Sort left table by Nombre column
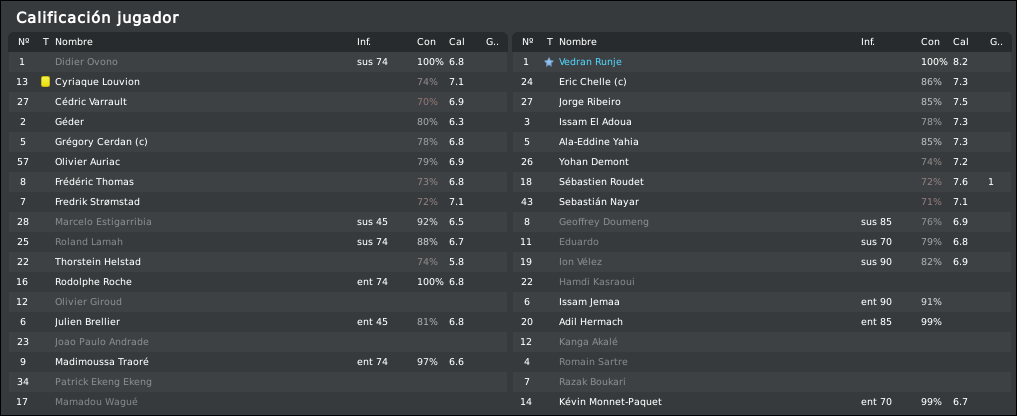 [74, 42]
